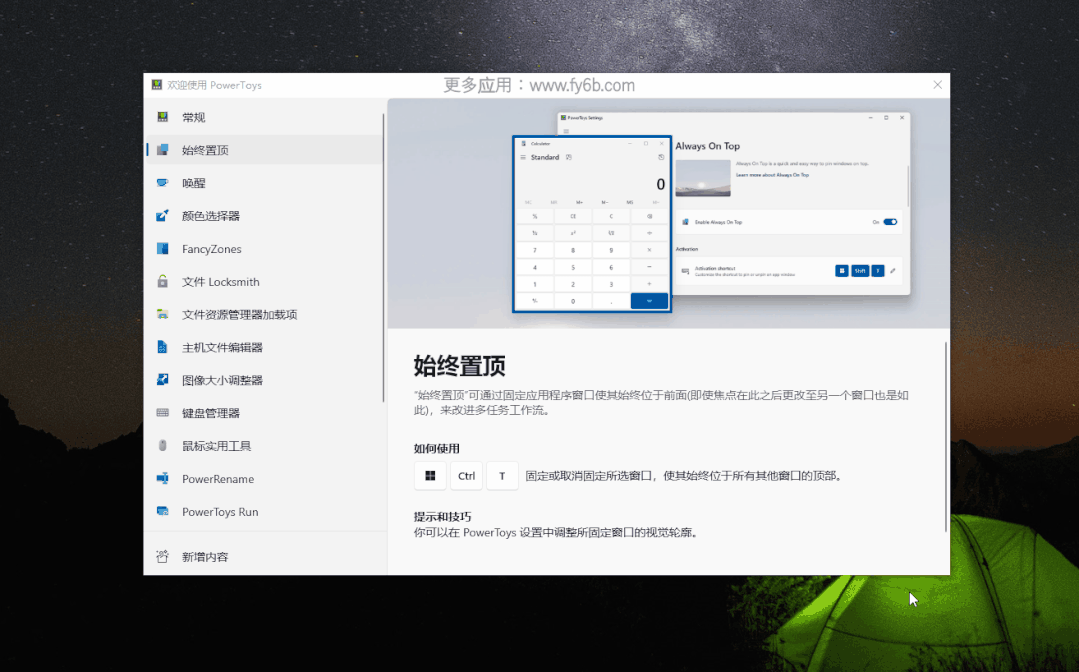Click the 新增内容 sparkle icon

tap(162, 556)
